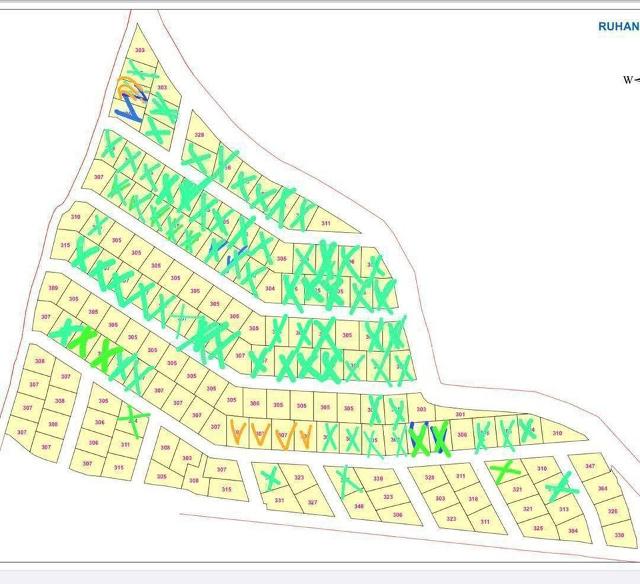
Task: Select plot 313 in the bottom-right block
Action: 564,509
